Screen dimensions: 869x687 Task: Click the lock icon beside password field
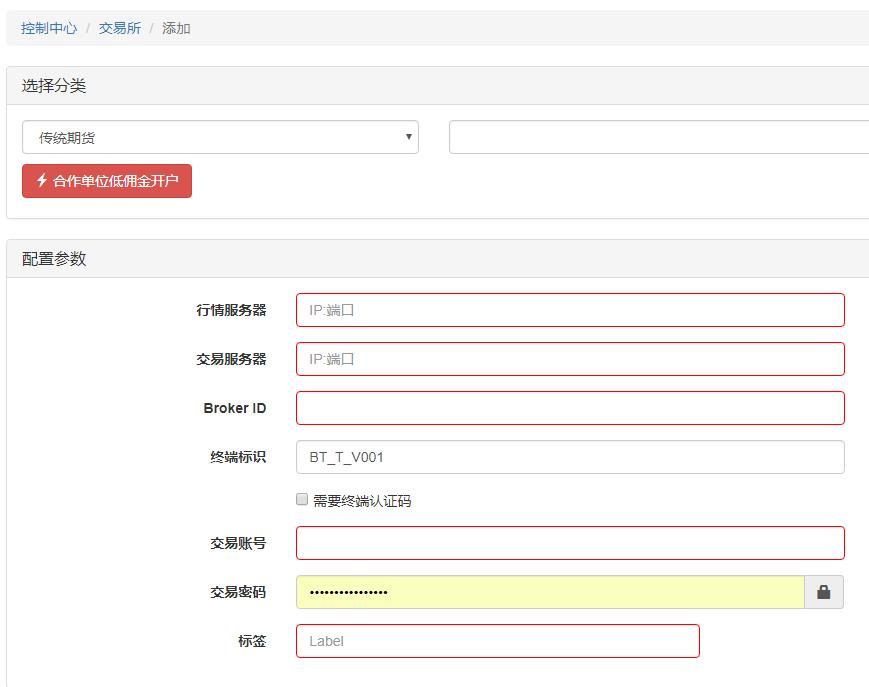coord(824,592)
